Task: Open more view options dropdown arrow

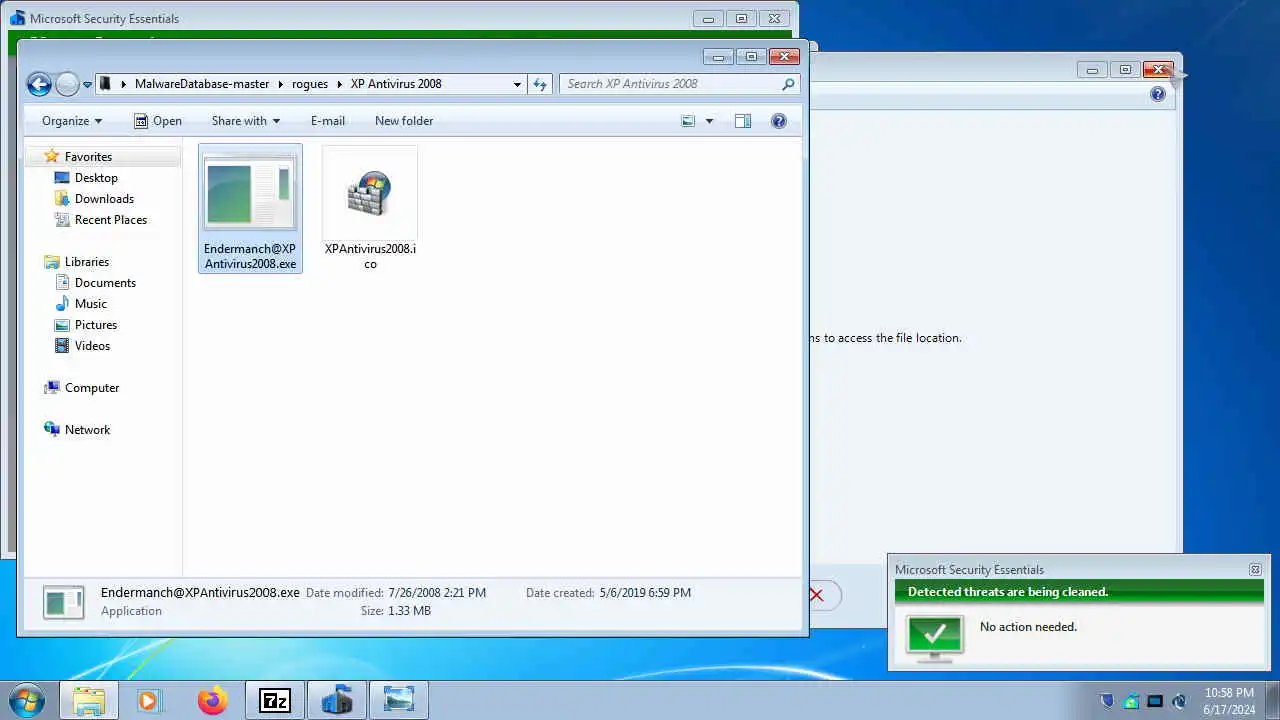Action: (x=709, y=121)
